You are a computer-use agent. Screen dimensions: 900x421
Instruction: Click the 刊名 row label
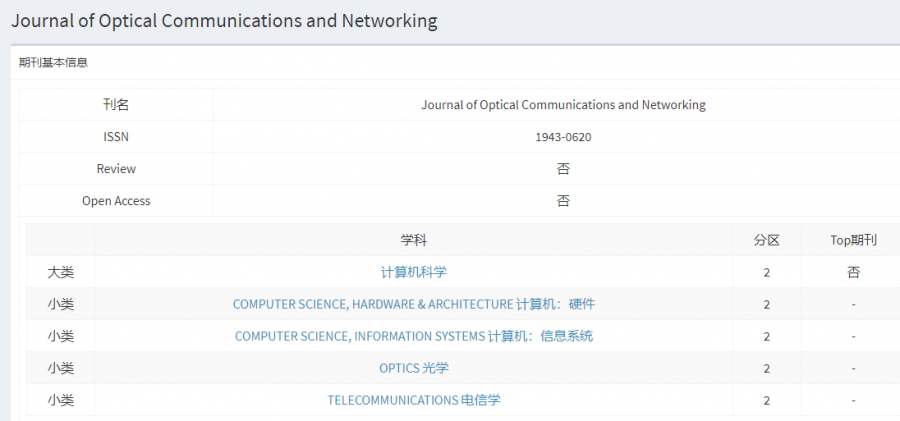click(x=116, y=105)
